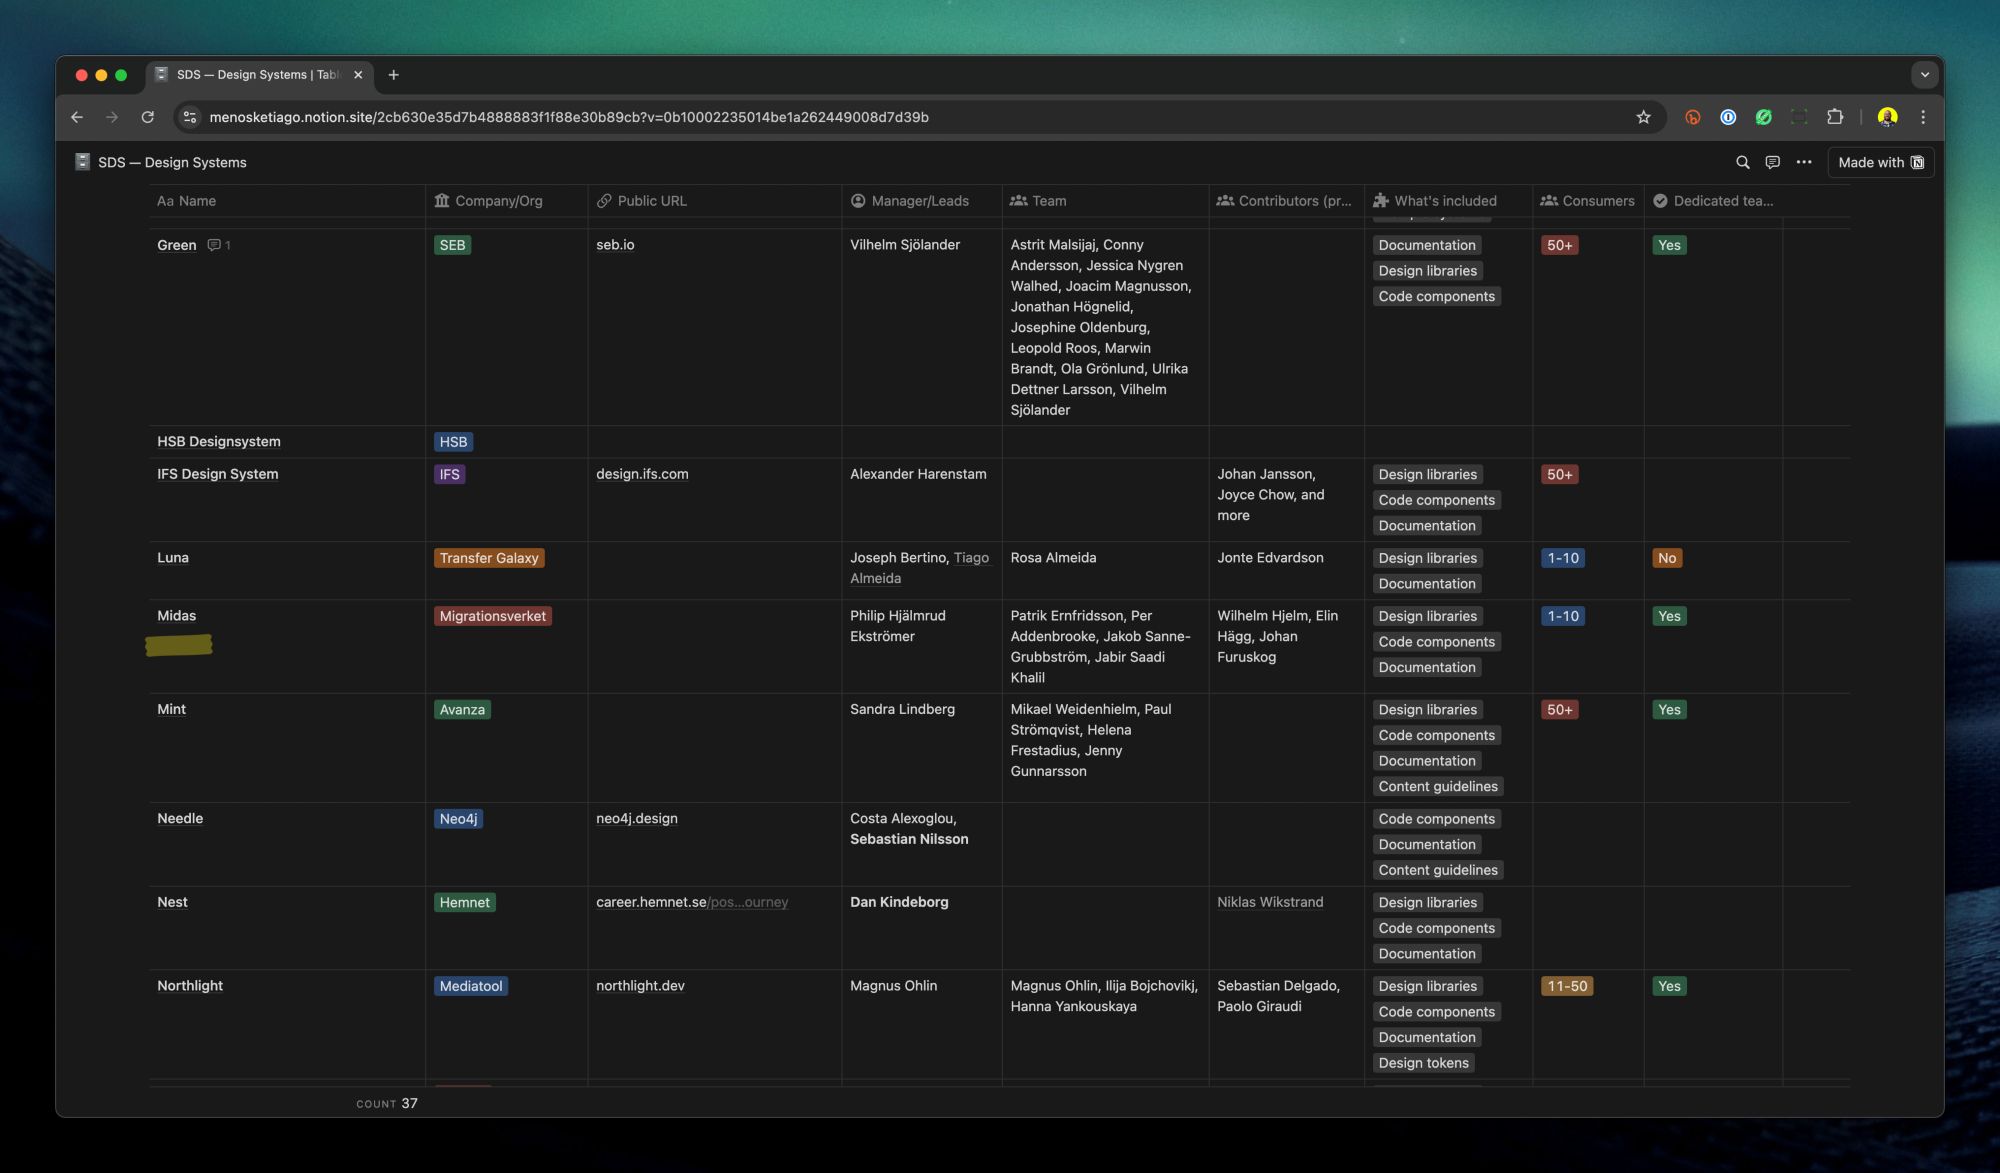
Task: Click the browser back arrow
Action: (77, 117)
